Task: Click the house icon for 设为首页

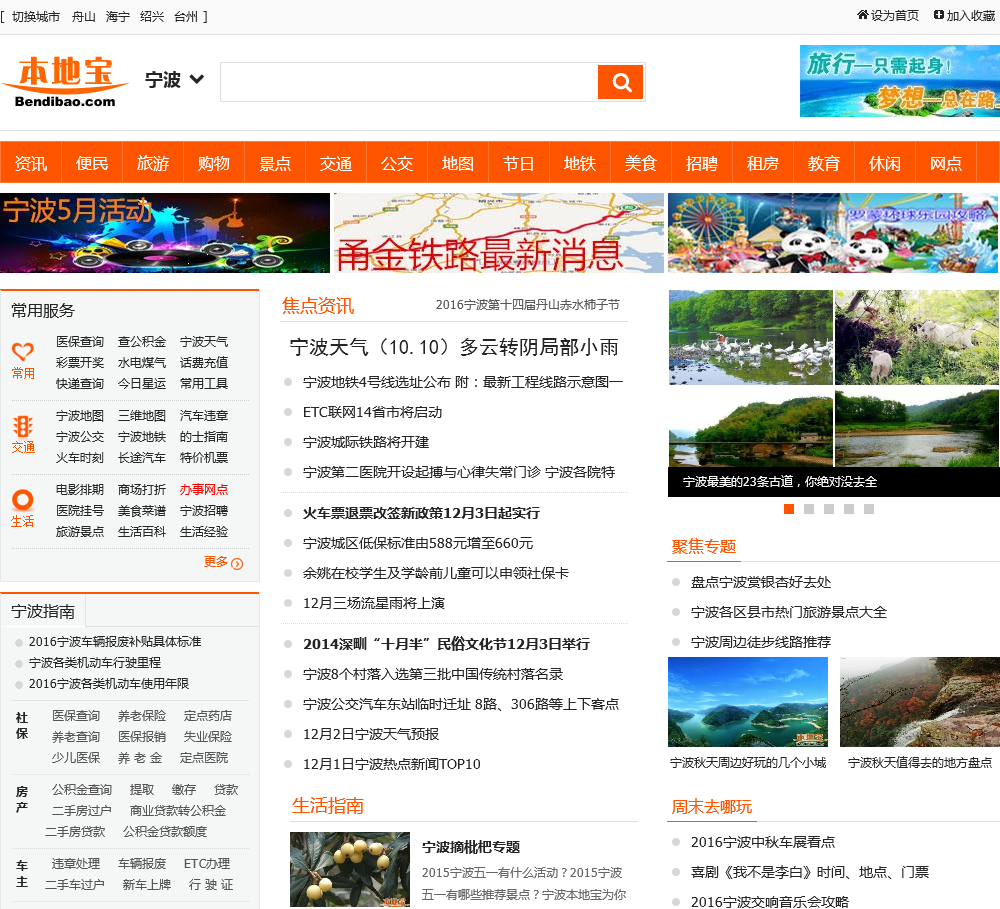Action: tap(862, 15)
